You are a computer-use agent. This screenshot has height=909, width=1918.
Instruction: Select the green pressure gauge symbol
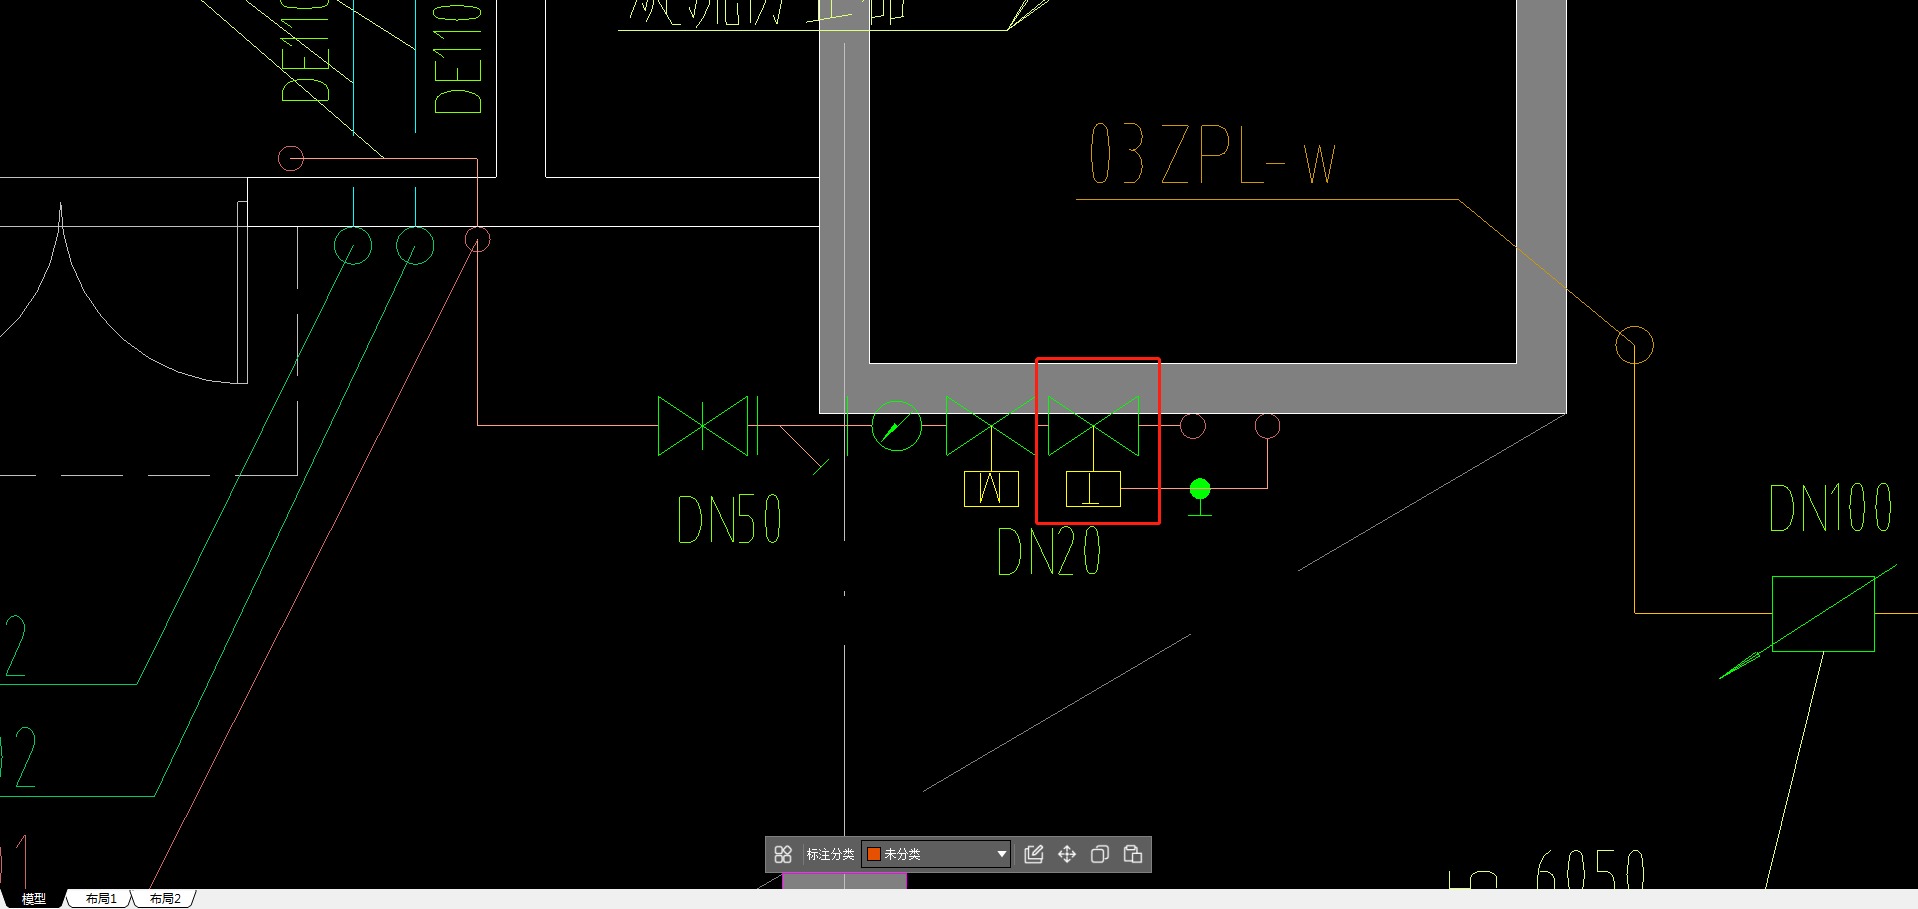coord(896,427)
